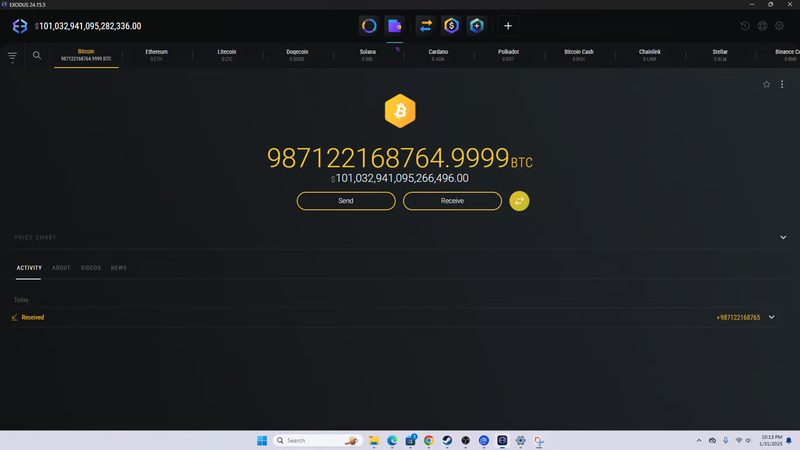
Task: Expand the Received transaction details
Action: pos(771,317)
